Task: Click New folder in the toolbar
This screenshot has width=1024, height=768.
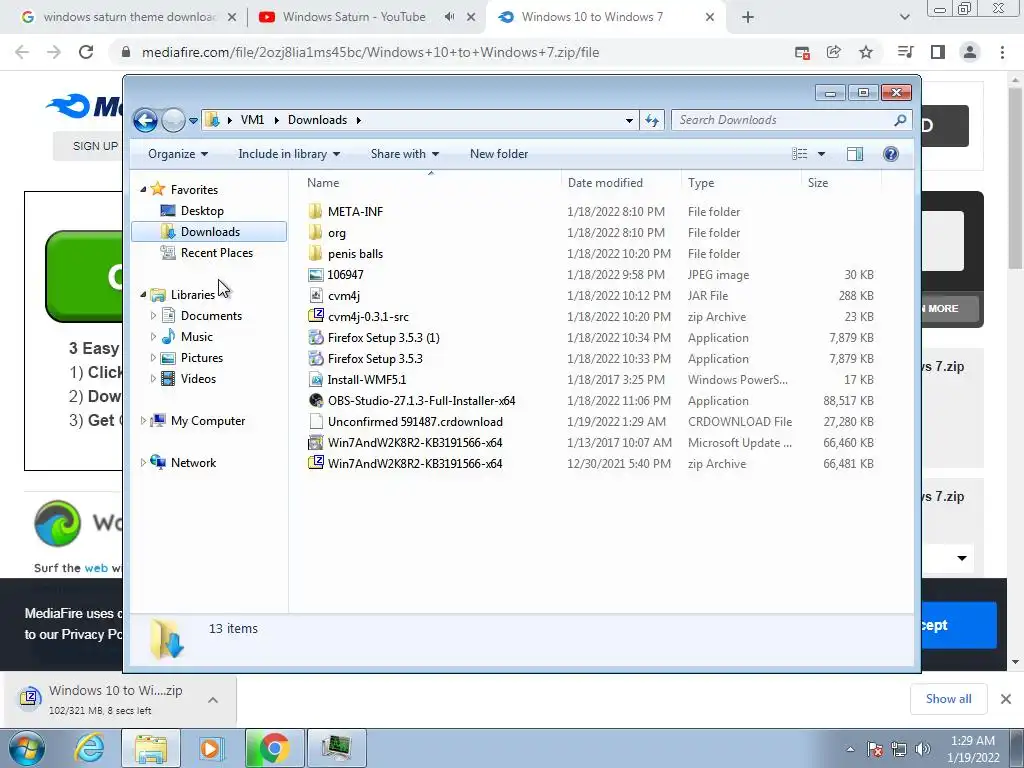Action: point(499,154)
